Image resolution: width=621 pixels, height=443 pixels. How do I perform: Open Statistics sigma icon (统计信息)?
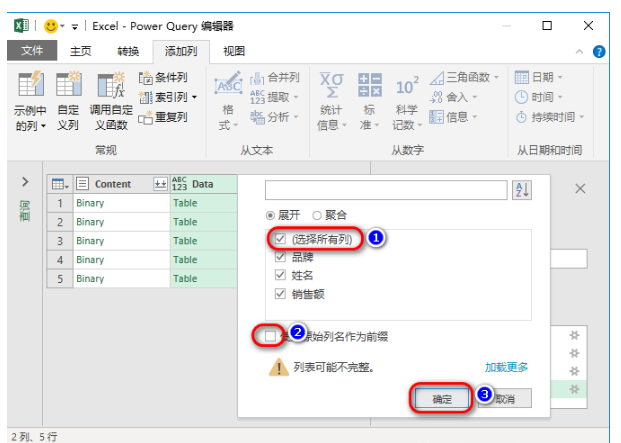point(331,85)
